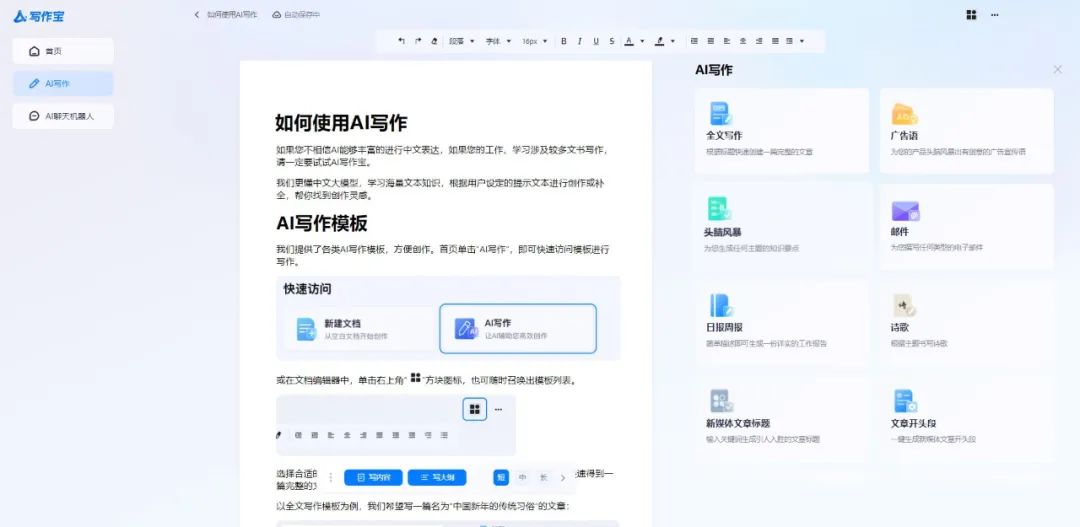The image size is (1080, 527).
Task: Apply the font color (A) button
Action: pyautogui.click(x=629, y=41)
